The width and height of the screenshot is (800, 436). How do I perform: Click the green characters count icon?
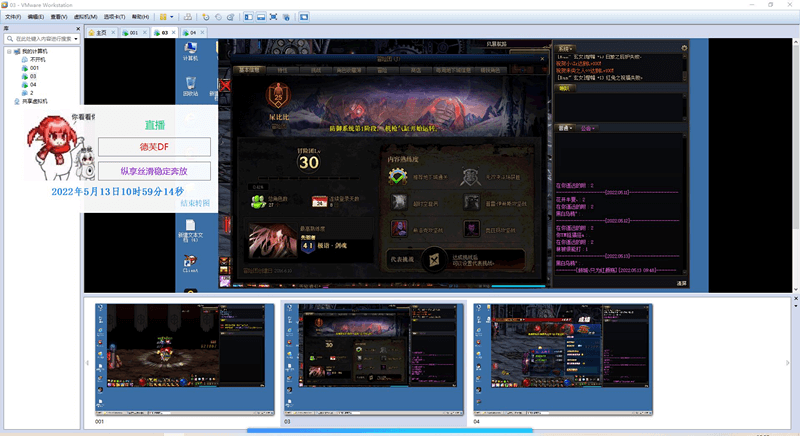click(x=258, y=201)
